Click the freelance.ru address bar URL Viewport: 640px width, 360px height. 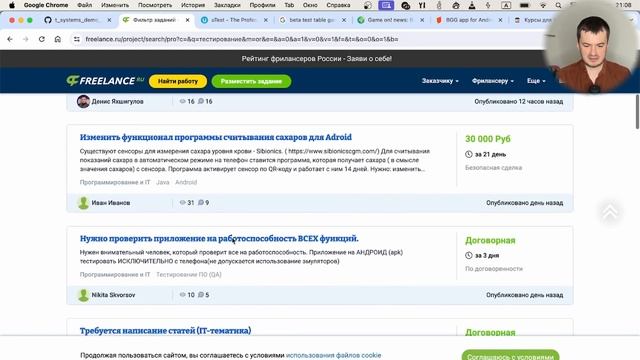pos(242,39)
